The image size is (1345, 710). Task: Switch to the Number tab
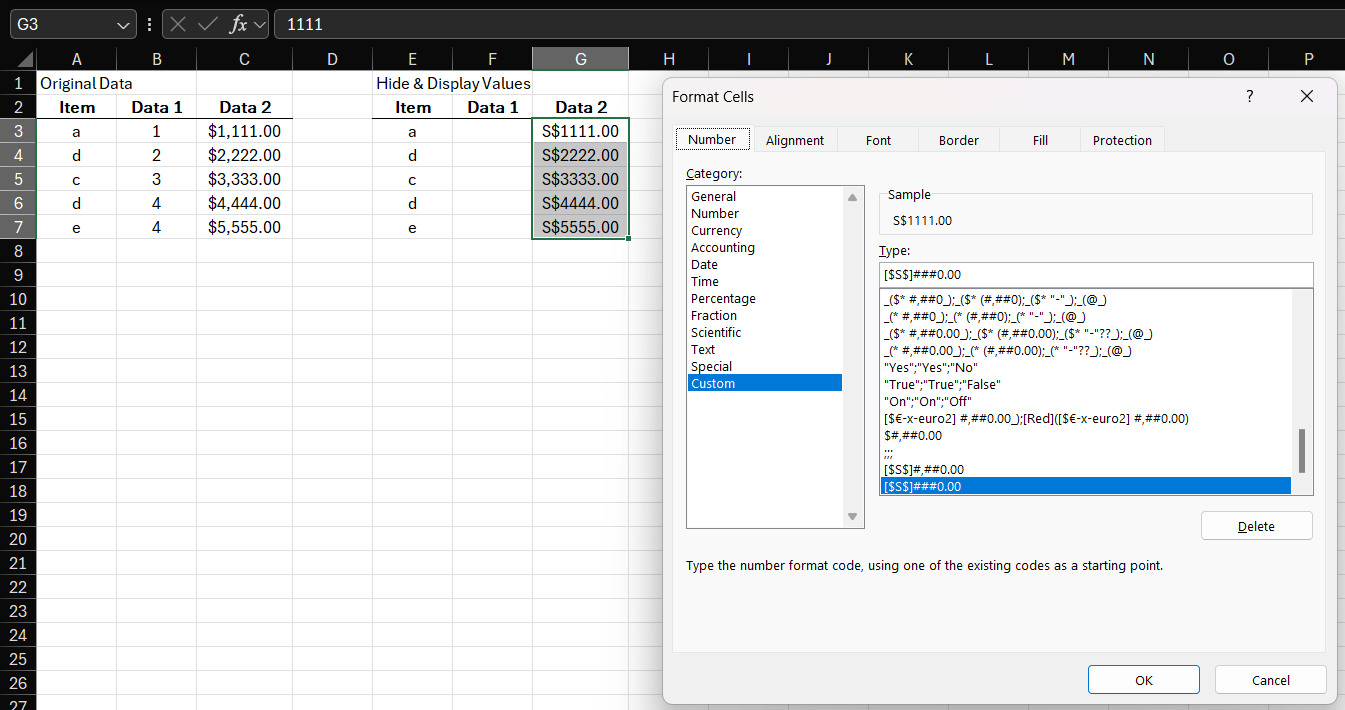[x=712, y=140]
